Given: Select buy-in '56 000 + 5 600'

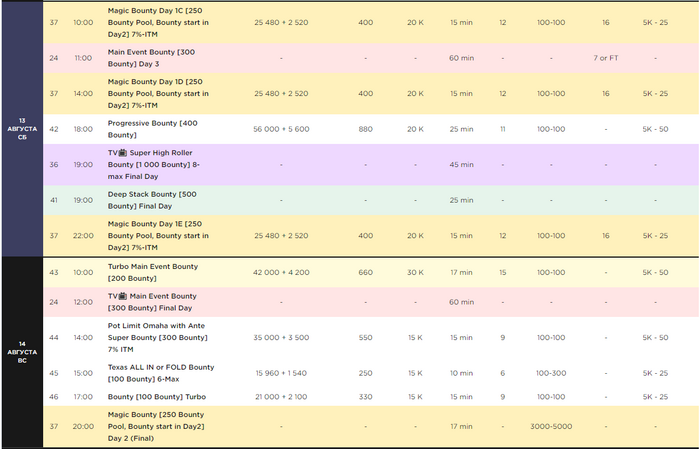Looking at the screenshot, I should point(281,129).
